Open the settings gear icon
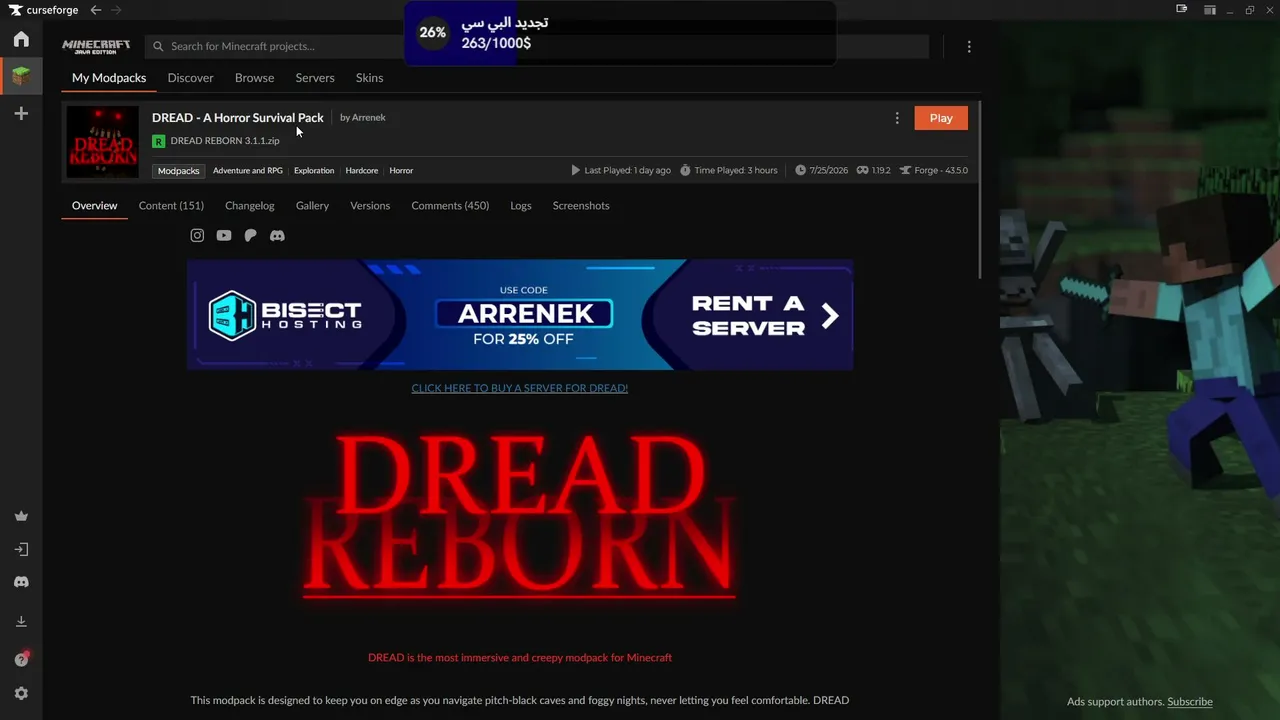Image resolution: width=1280 pixels, height=720 pixels. coord(21,694)
